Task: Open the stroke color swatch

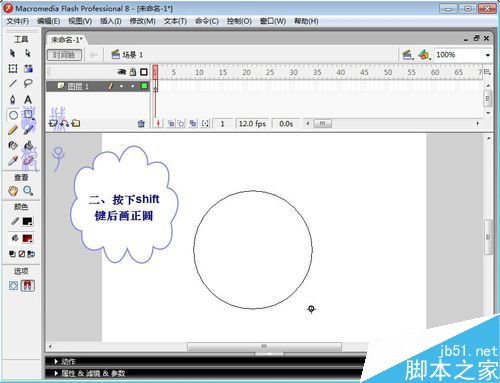Action: point(27,221)
